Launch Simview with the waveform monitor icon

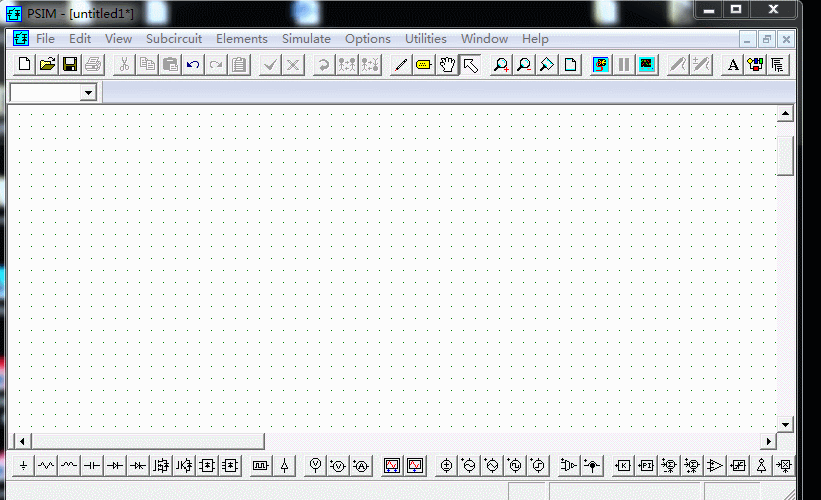pyautogui.click(x=647, y=65)
